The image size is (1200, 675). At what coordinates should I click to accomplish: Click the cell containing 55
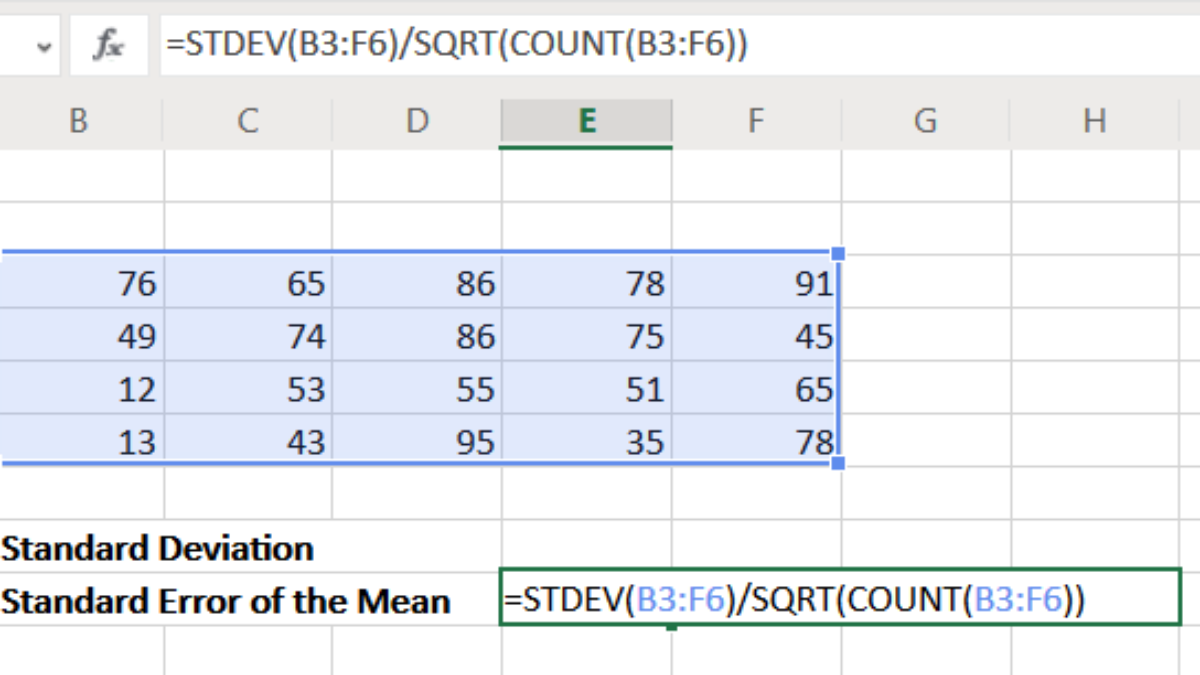tap(417, 388)
